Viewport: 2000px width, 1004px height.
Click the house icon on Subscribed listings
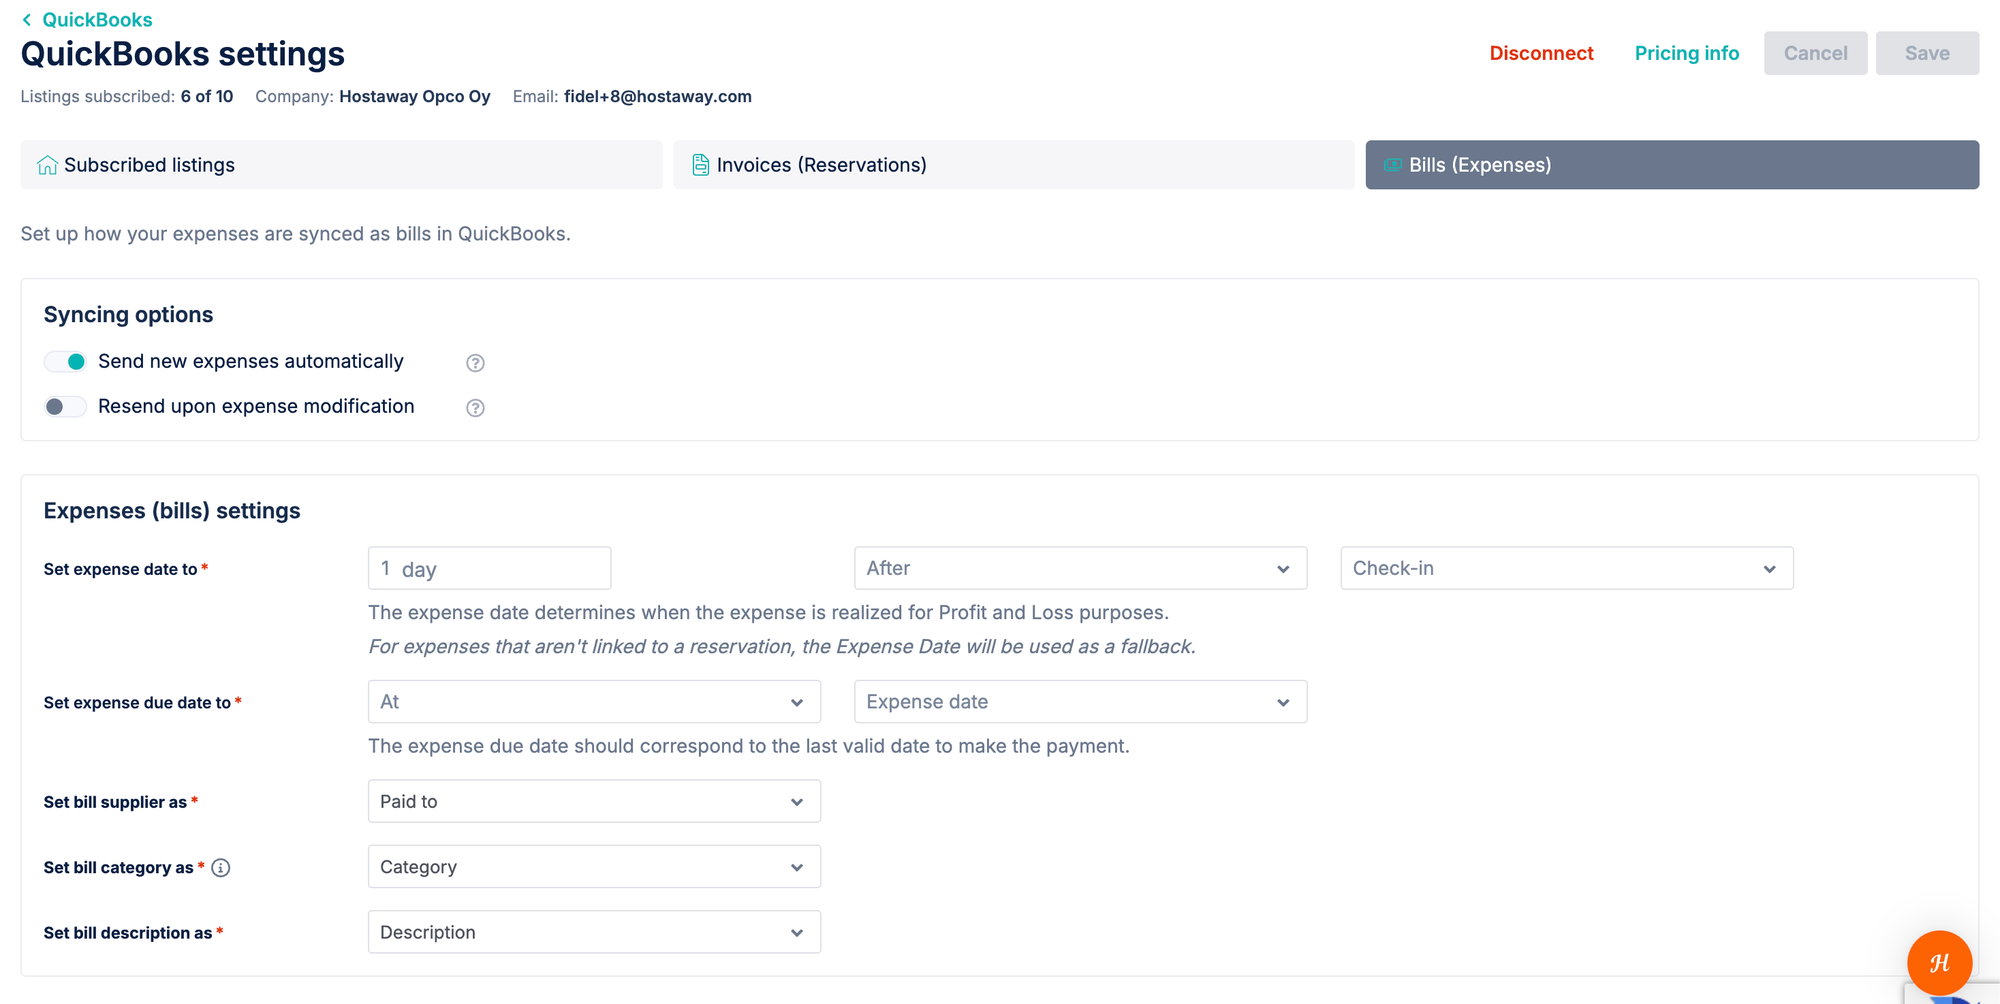(x=47, y=165)
